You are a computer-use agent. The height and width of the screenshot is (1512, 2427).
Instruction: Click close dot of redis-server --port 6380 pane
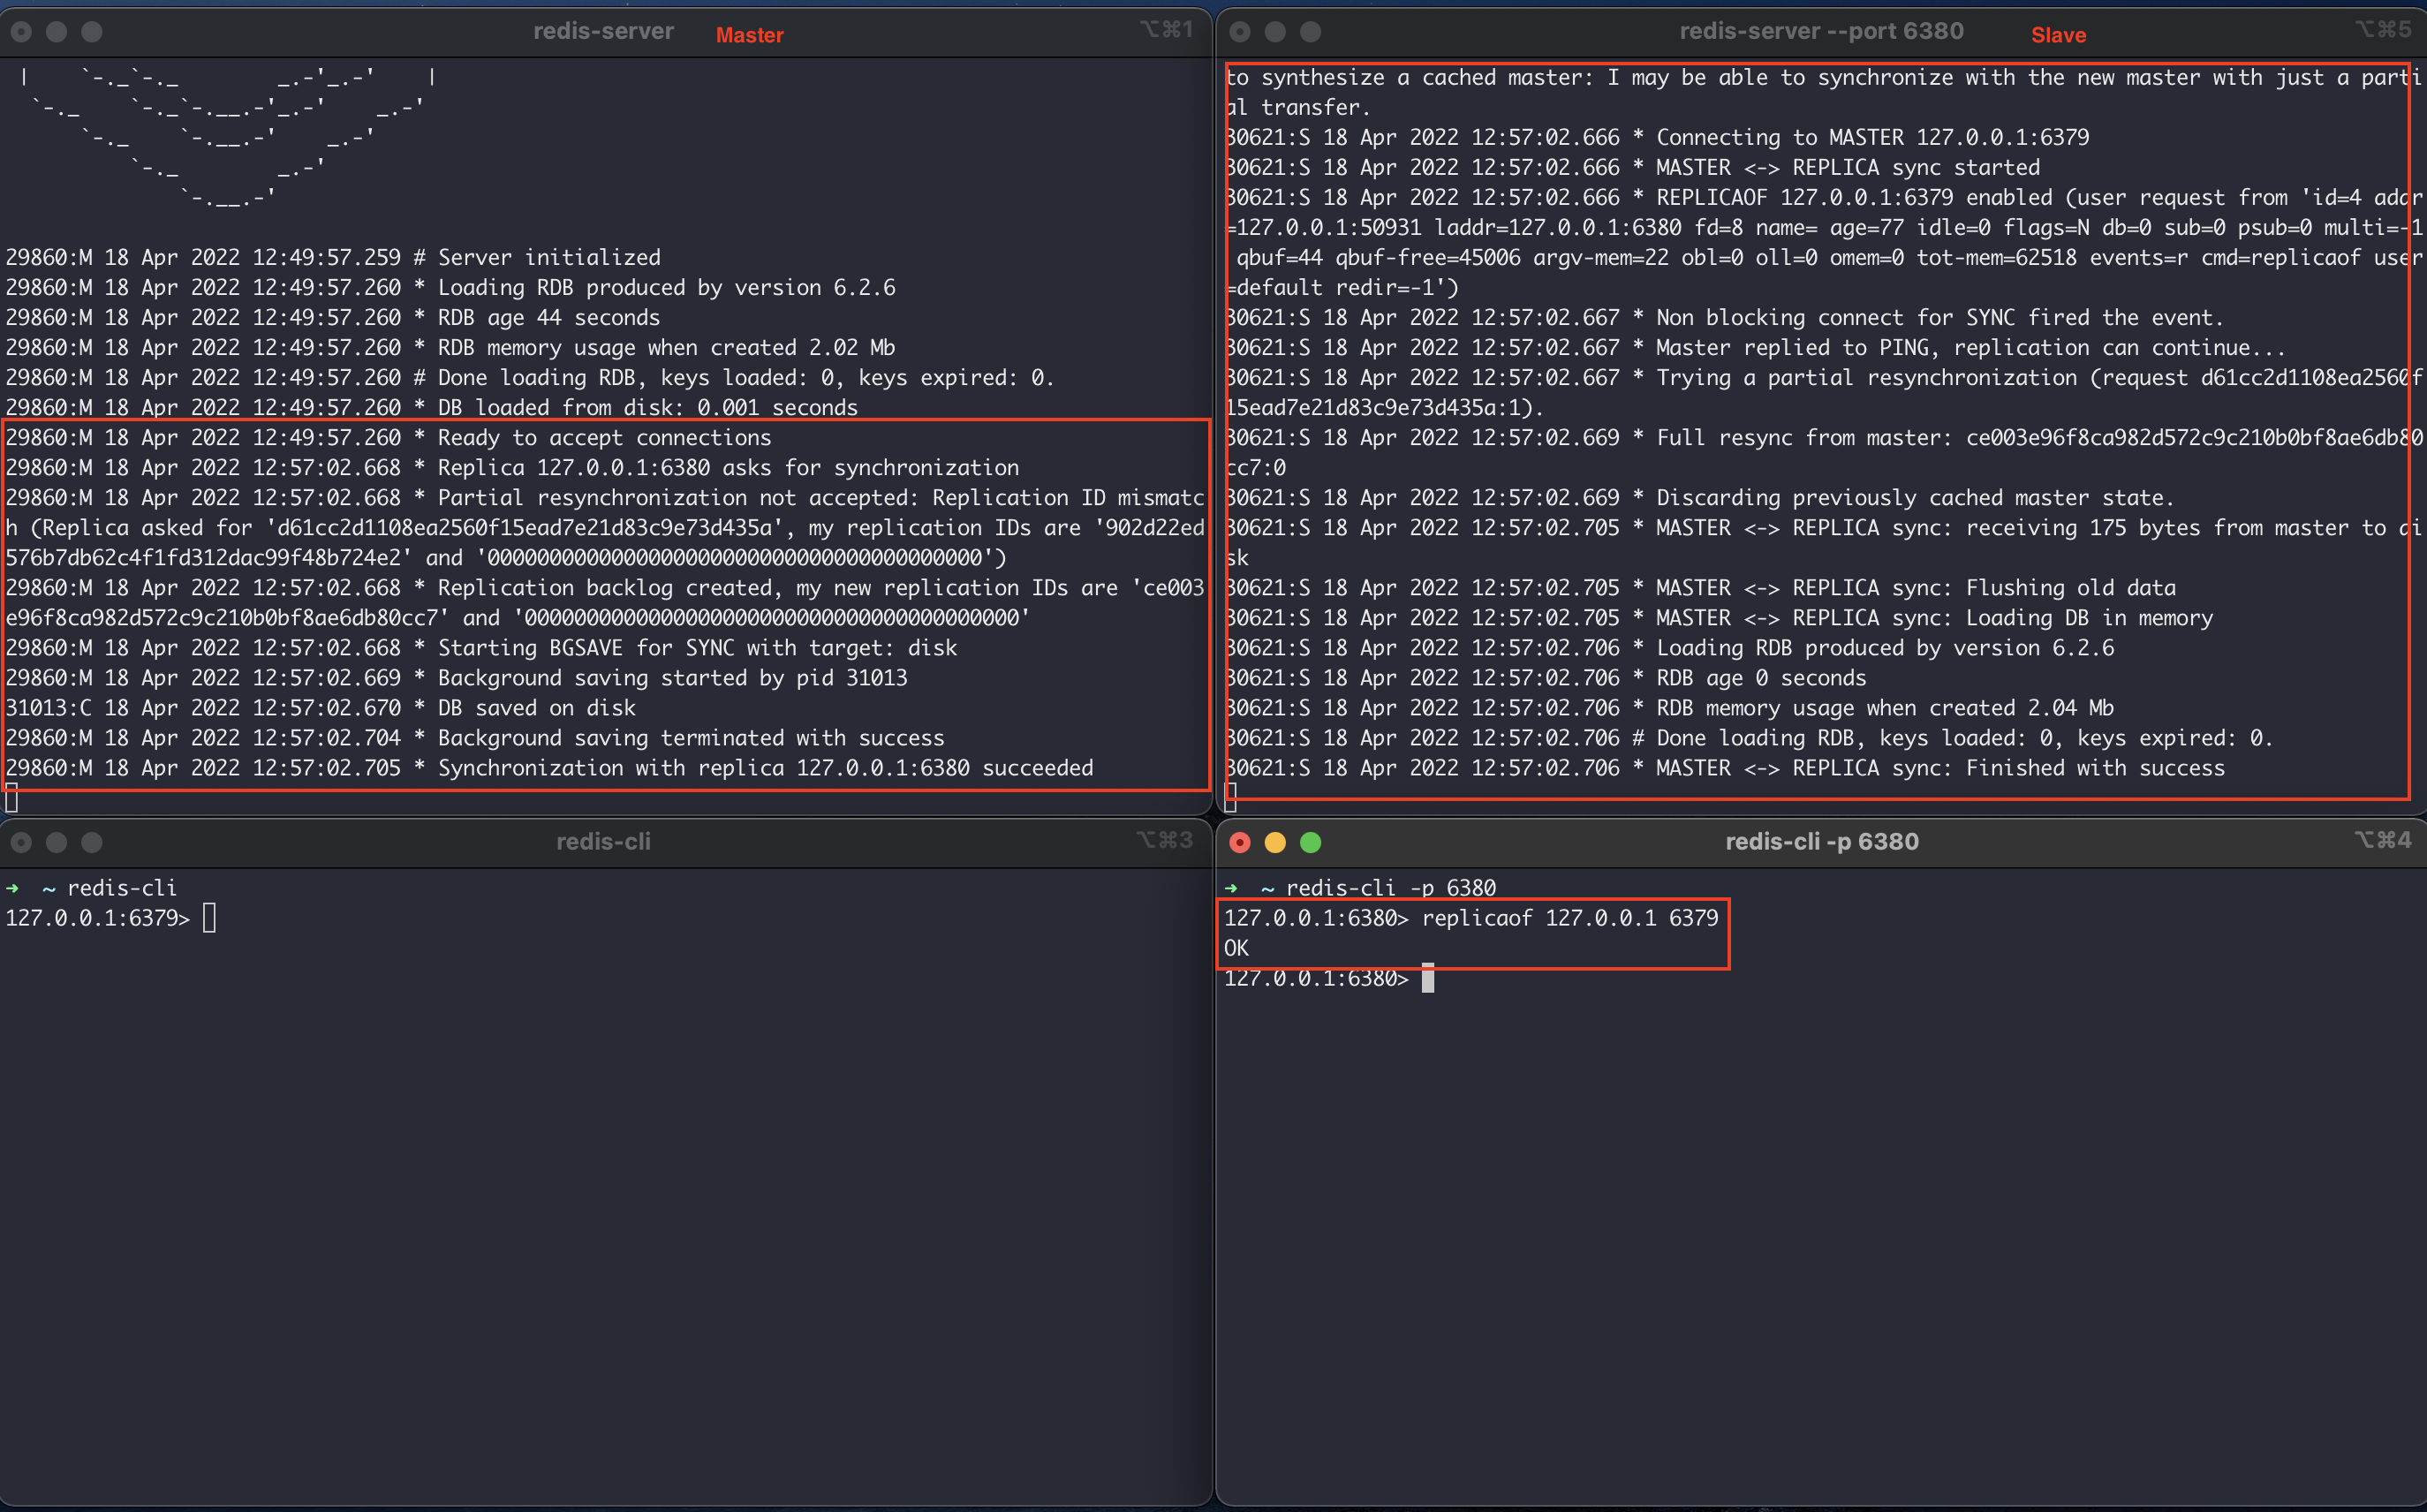1240,32
